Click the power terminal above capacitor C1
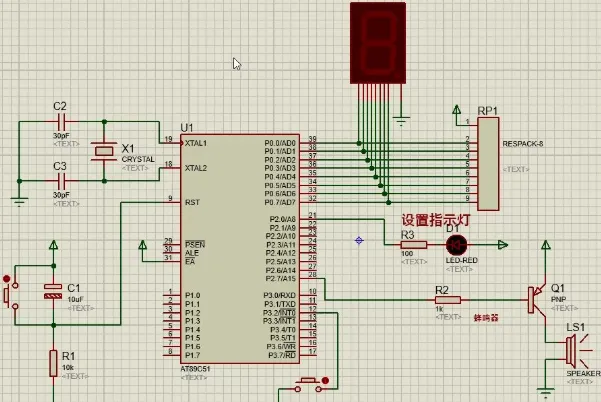Screen dimensions: 601x402 point(54,245)
